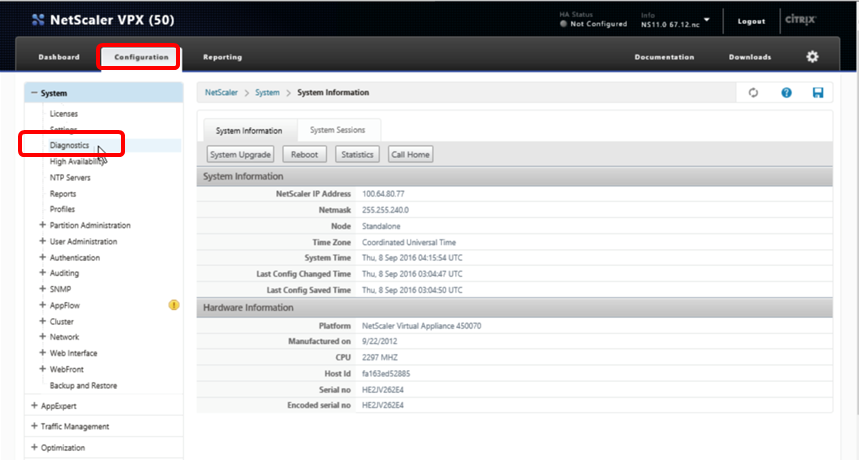Click the HA Status Not Configured indicator
The height and width of the screenshot is (460, 859).
[x=593, y=24]
